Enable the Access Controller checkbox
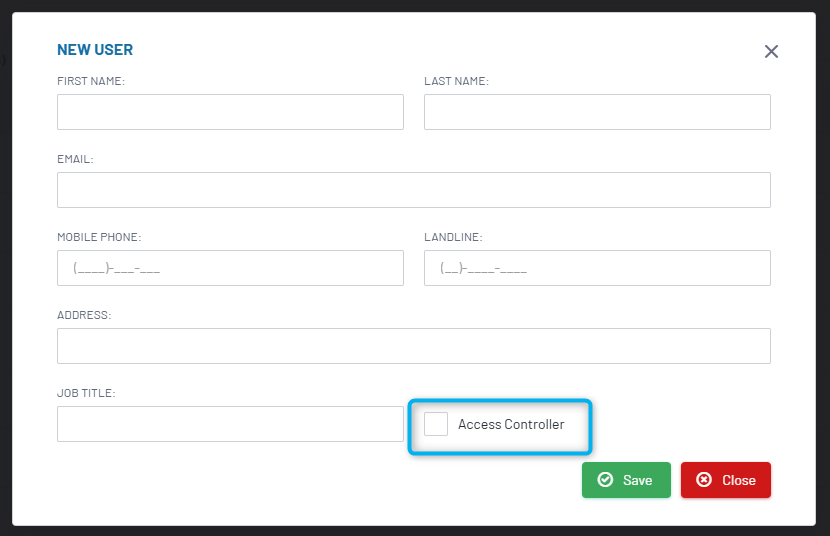 click(436, 424)
